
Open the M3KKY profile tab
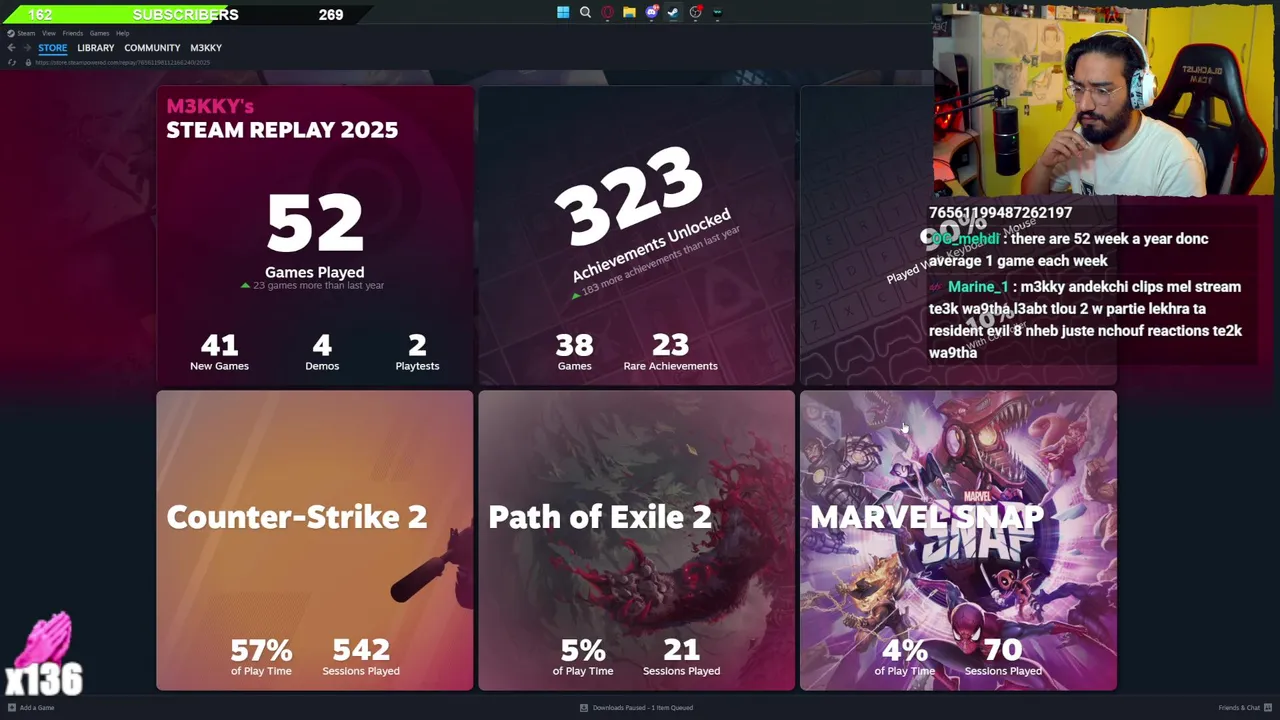click(206, 48)
